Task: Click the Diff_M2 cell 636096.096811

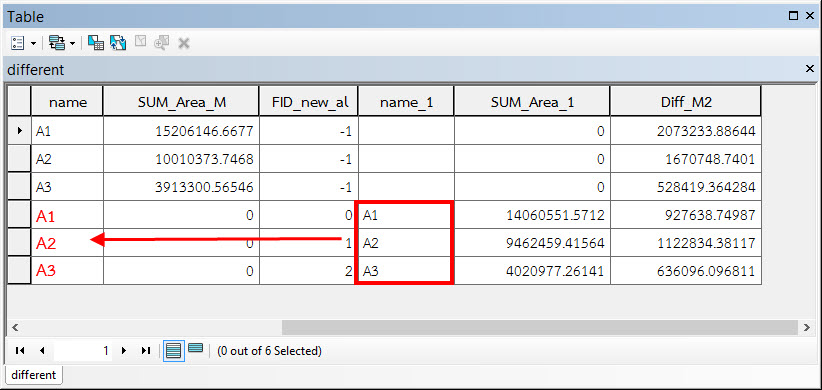Action: pyautogui.click(x=686, y=271)
